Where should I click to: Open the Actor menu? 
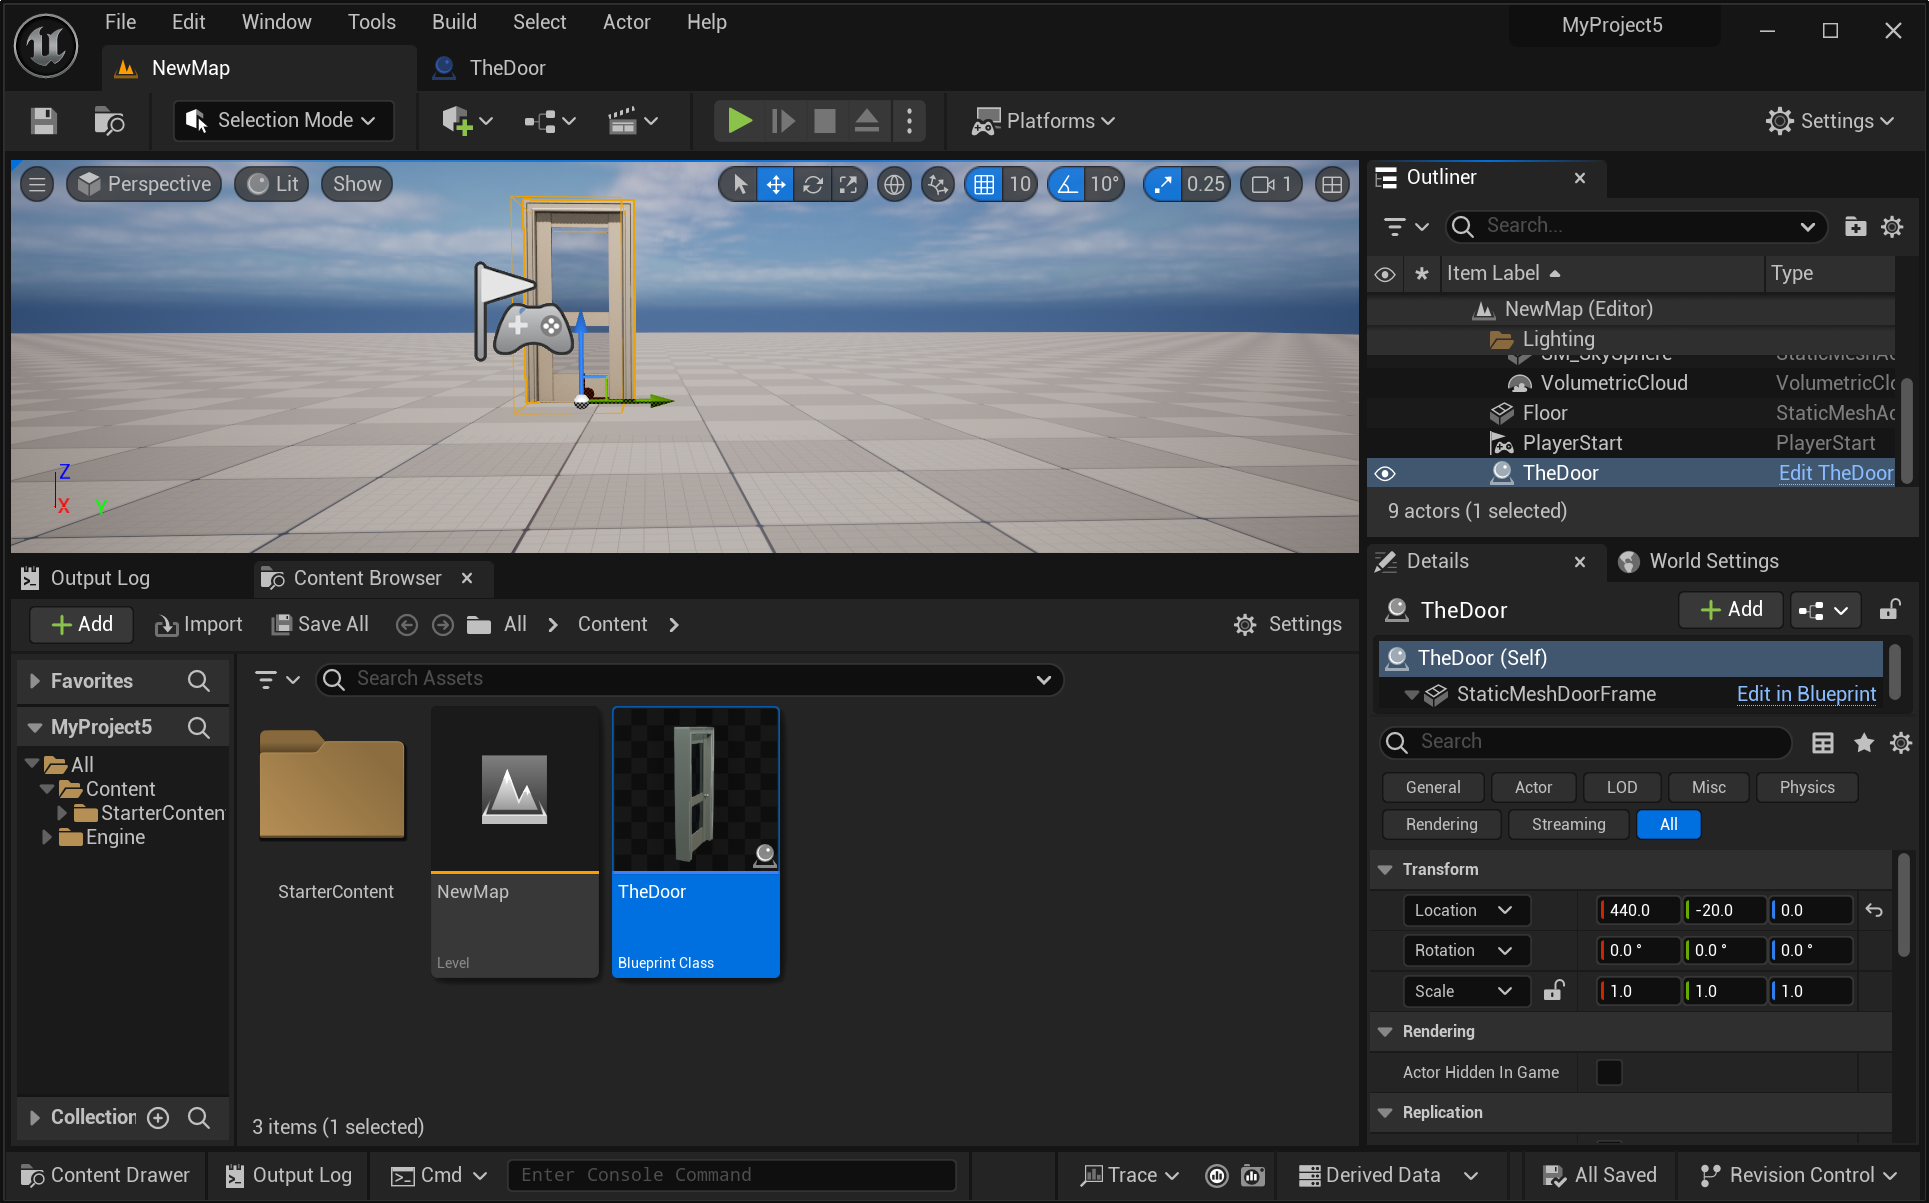tap(626, 22)
